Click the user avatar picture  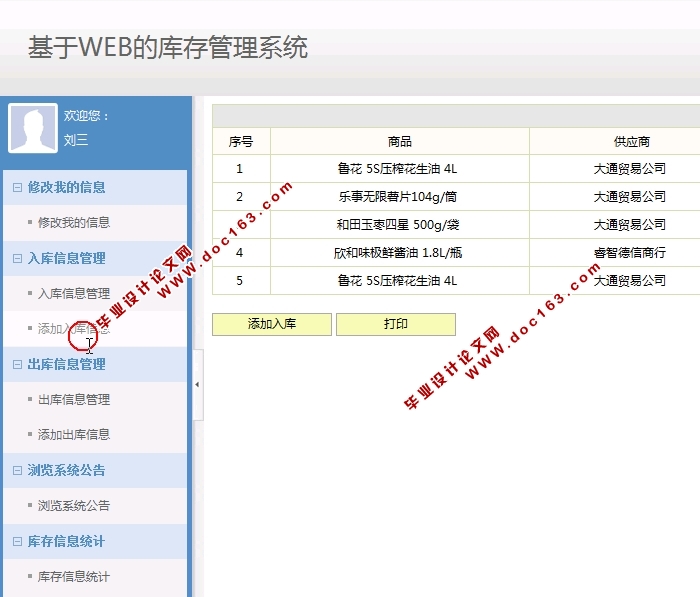[33, 128]
